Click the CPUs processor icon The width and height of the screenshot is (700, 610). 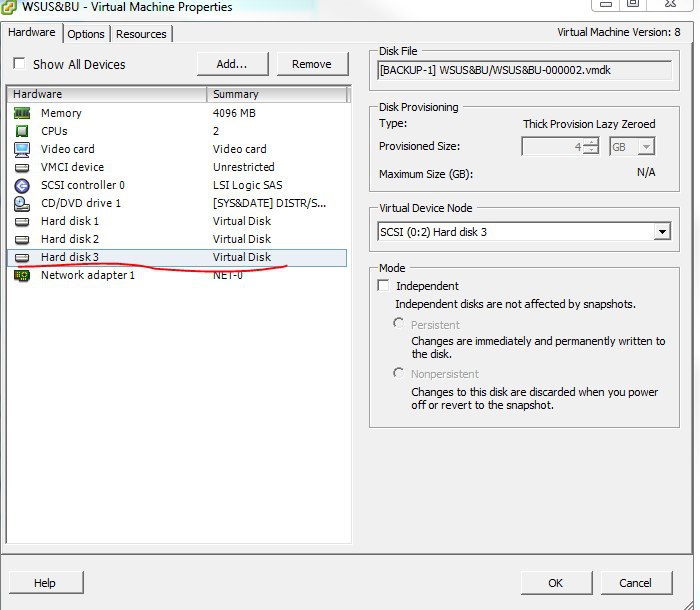(x=22, y=131)
